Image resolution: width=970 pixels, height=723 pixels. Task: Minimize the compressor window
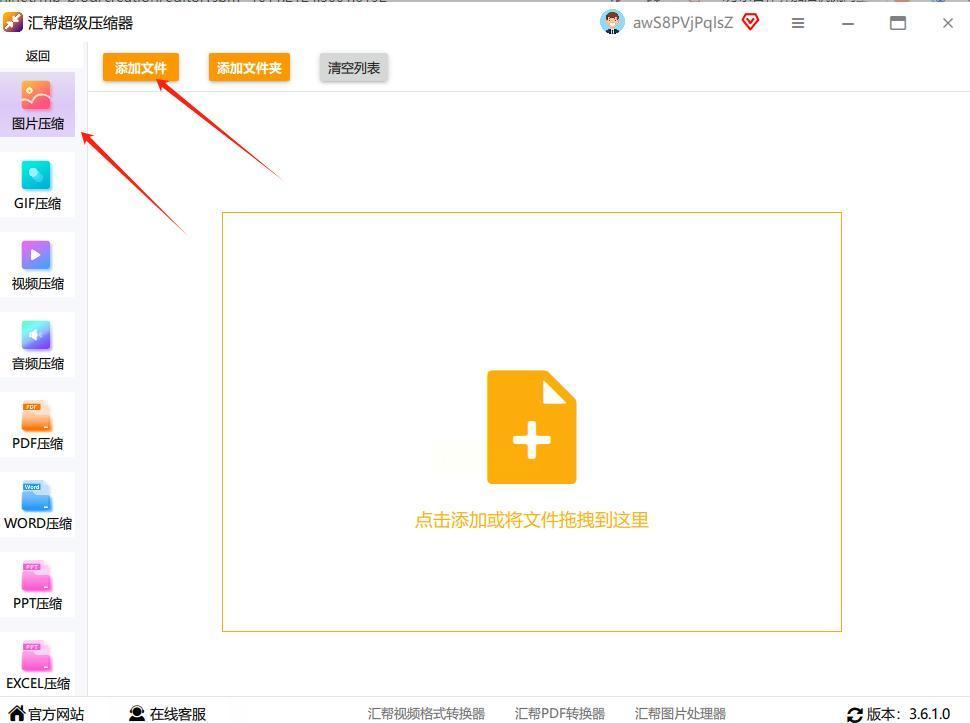[848, 24]
